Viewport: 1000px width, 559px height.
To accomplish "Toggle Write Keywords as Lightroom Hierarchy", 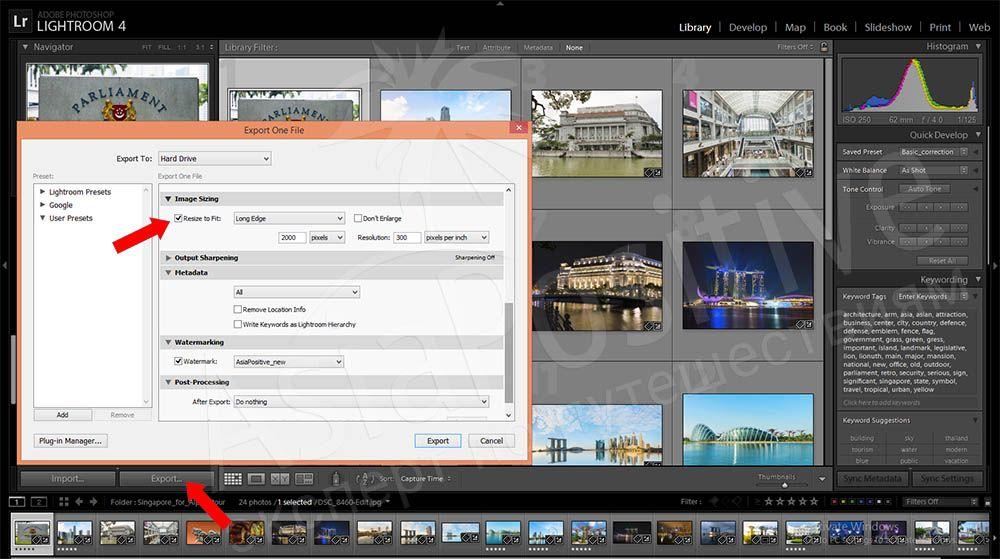I will [x=237, y=324].
